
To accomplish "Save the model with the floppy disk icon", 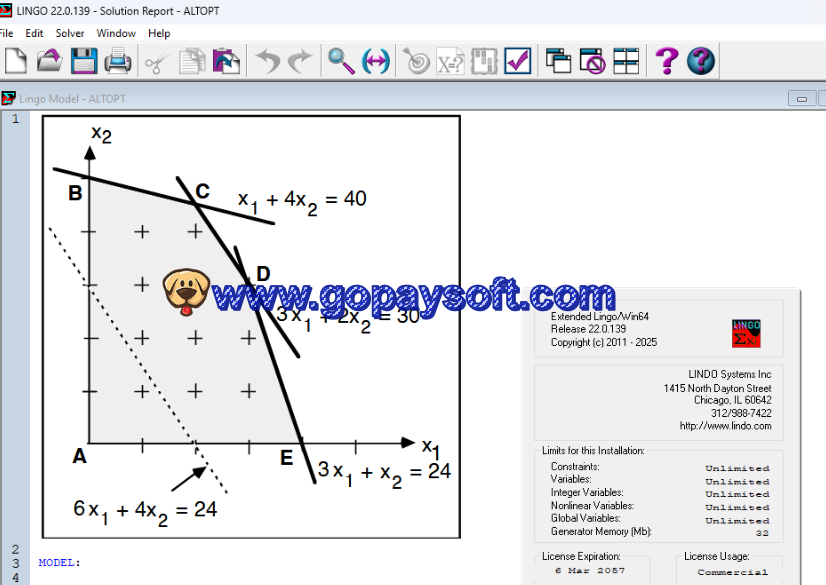I will [83, 61].
